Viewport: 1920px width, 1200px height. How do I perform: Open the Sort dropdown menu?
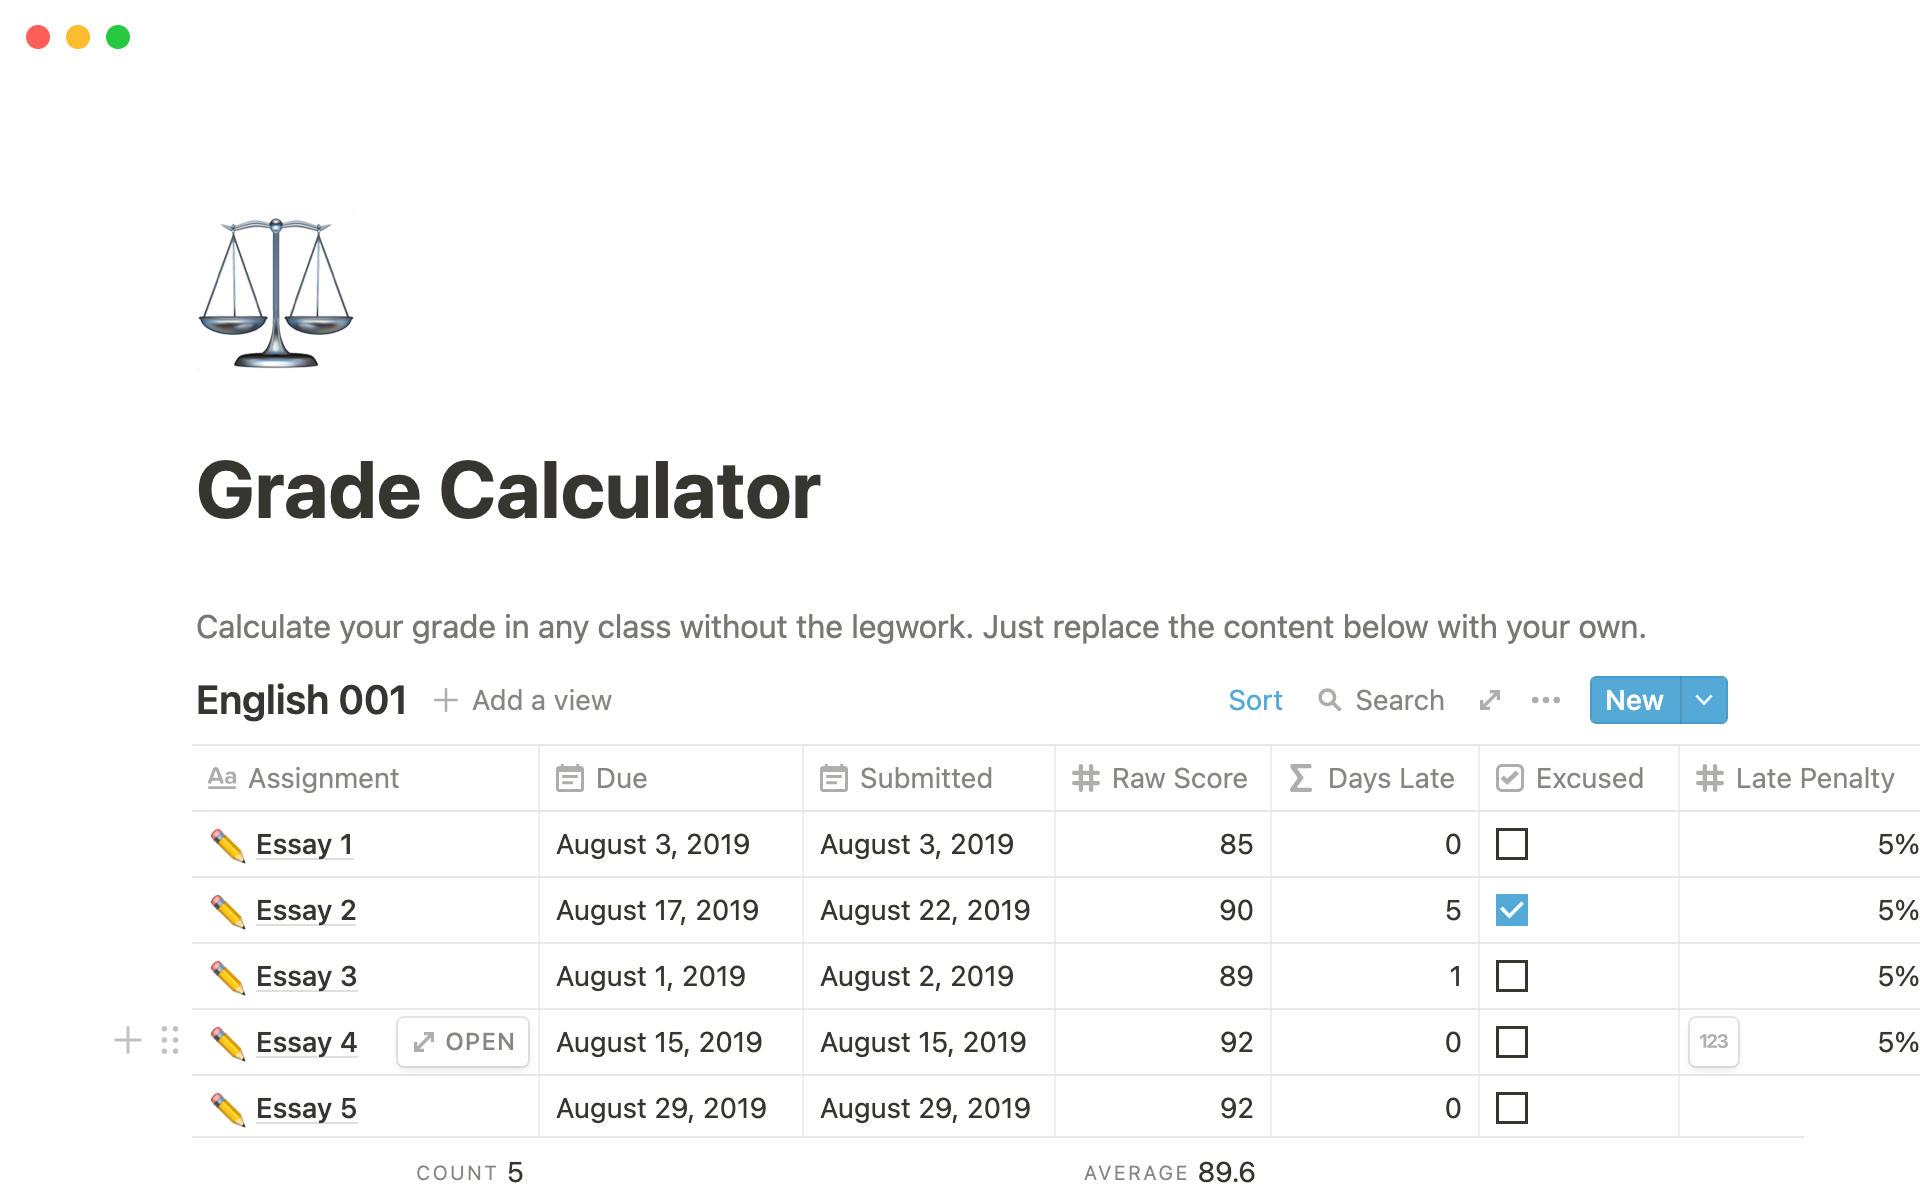1251,700
